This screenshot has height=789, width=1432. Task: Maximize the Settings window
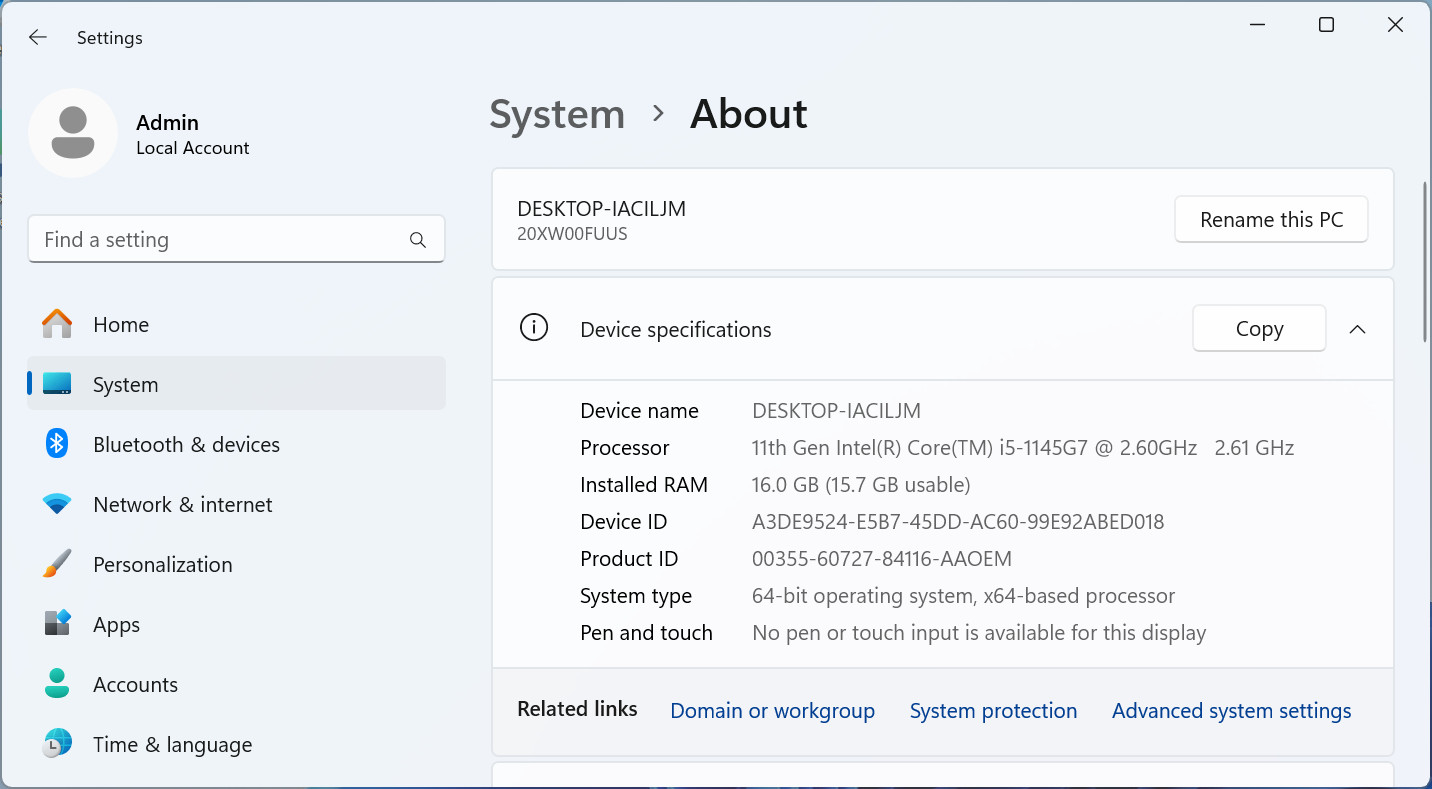click(x=1326, y=25)
